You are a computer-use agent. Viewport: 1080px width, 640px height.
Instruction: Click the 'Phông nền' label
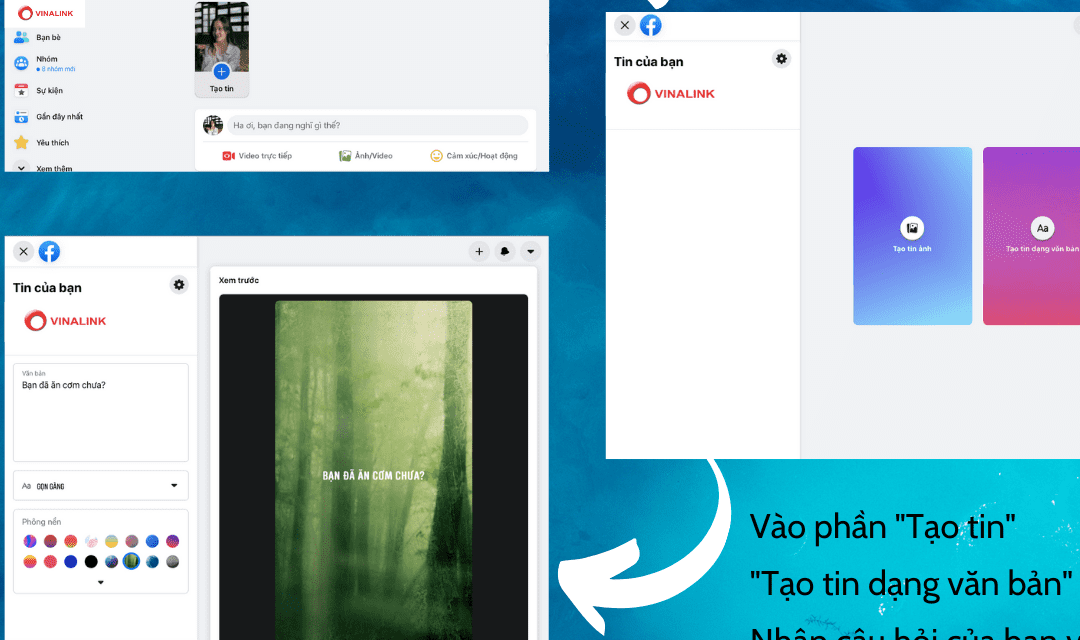click(41, 522)
